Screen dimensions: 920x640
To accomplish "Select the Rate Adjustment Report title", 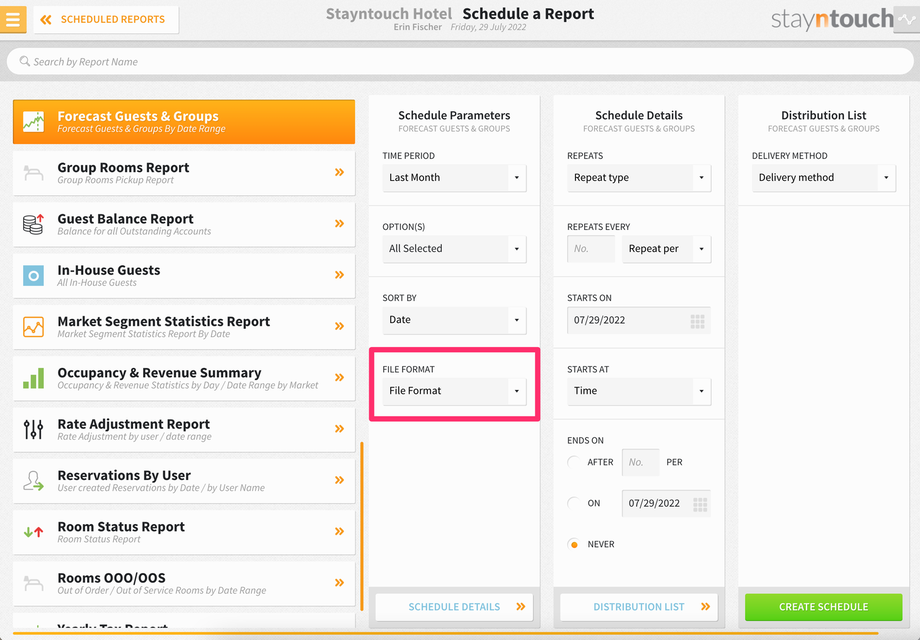I will coord(133,424).
